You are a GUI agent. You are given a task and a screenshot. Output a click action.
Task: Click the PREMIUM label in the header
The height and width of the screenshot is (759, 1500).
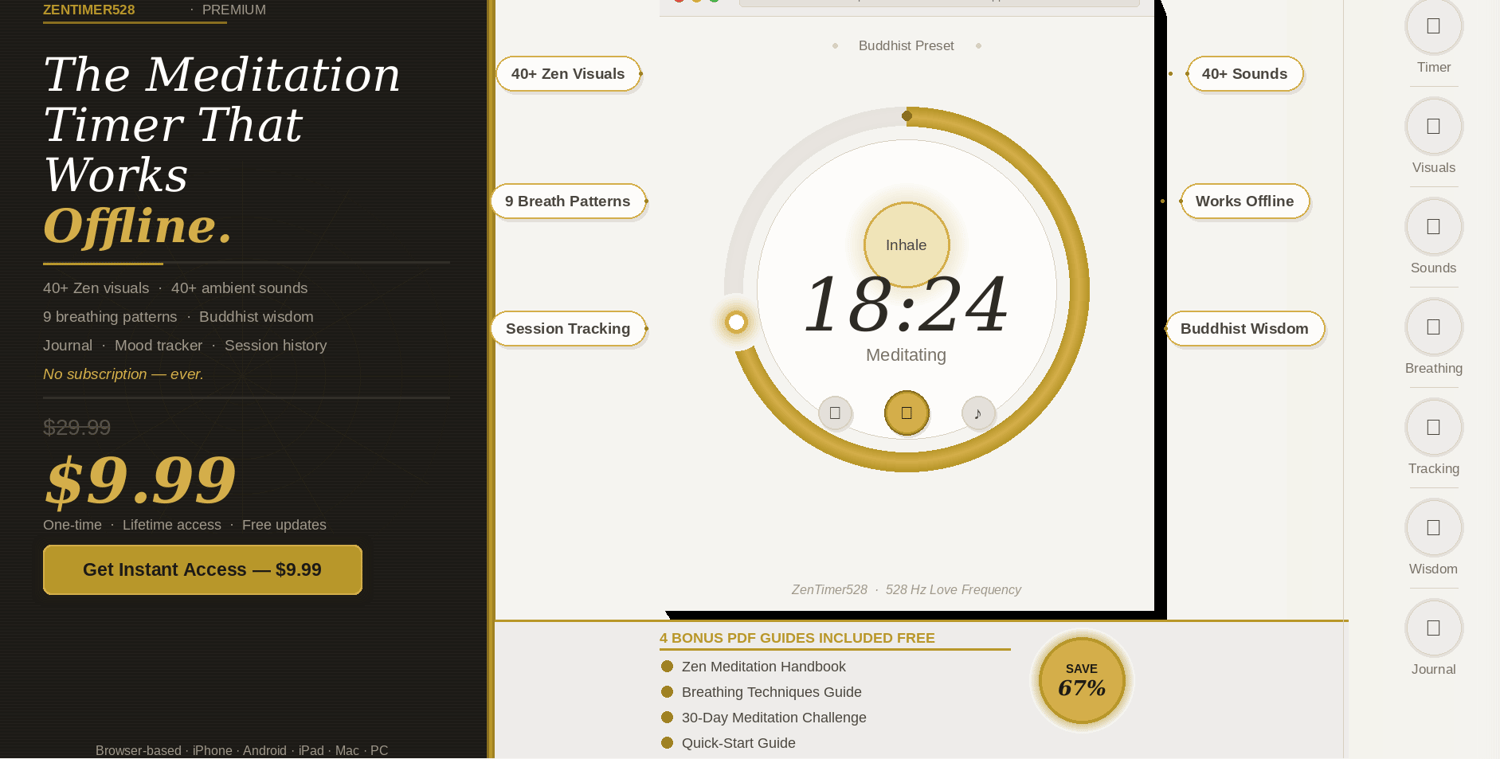(234, 10)
